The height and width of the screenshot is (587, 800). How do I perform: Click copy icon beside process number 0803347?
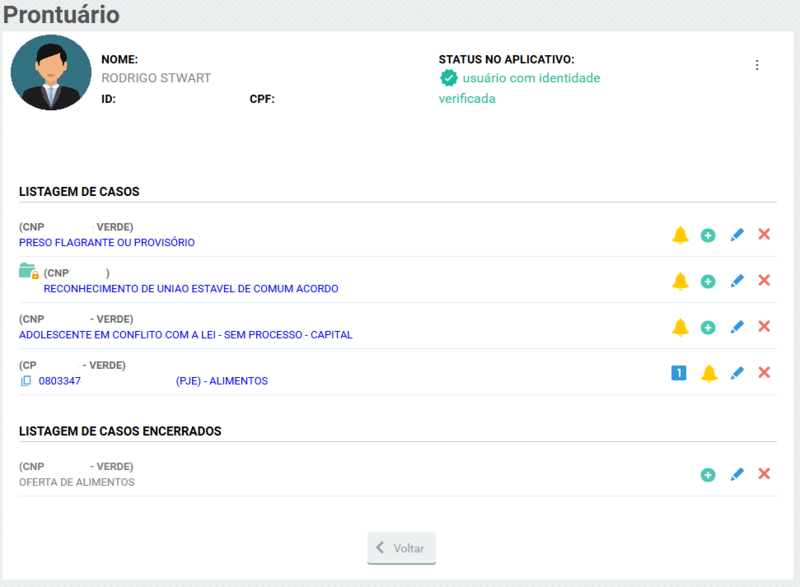(26, 381)
